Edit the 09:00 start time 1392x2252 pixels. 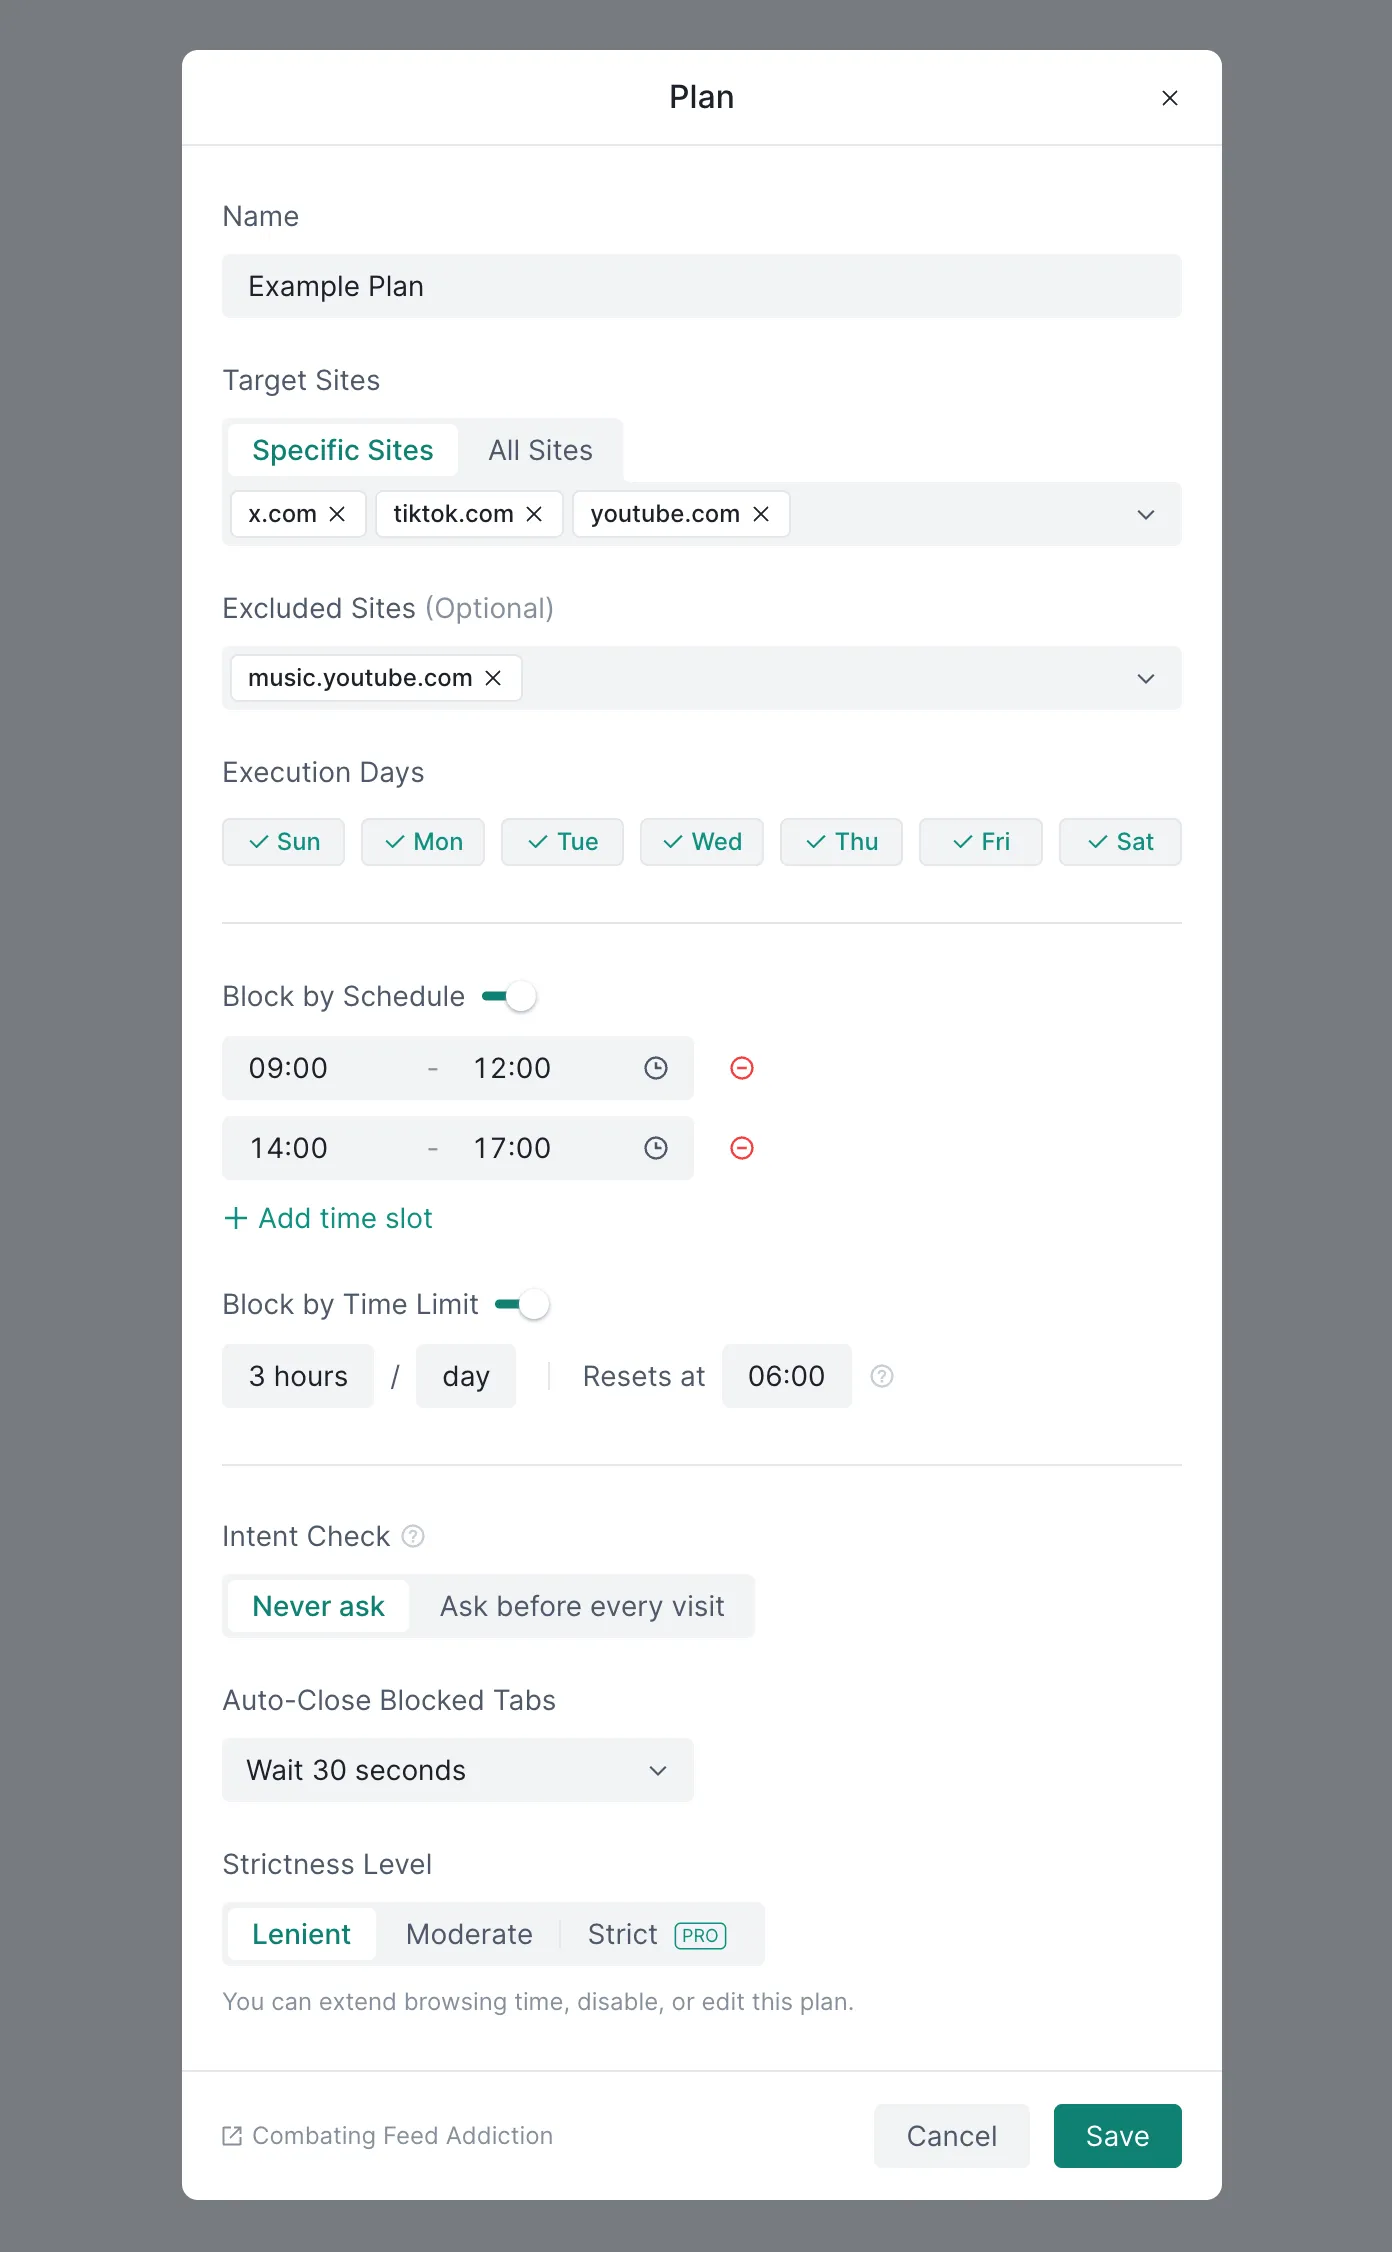[x=288, y=1068]
